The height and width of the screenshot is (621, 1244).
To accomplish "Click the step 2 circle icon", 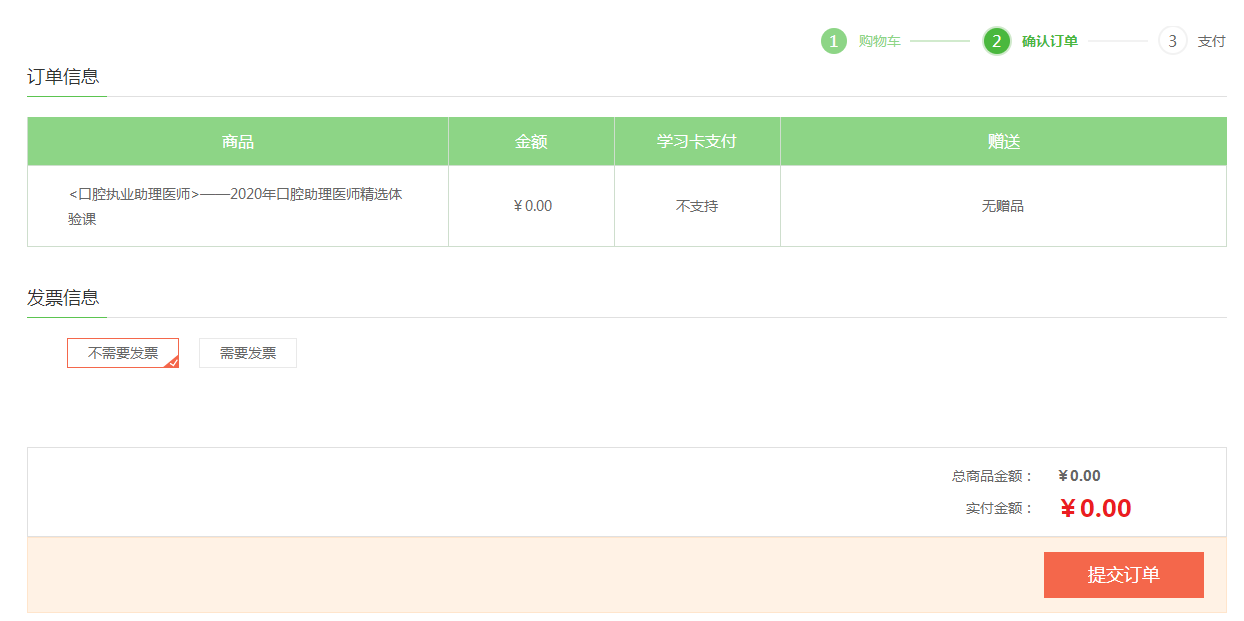I will coord(996,41).
